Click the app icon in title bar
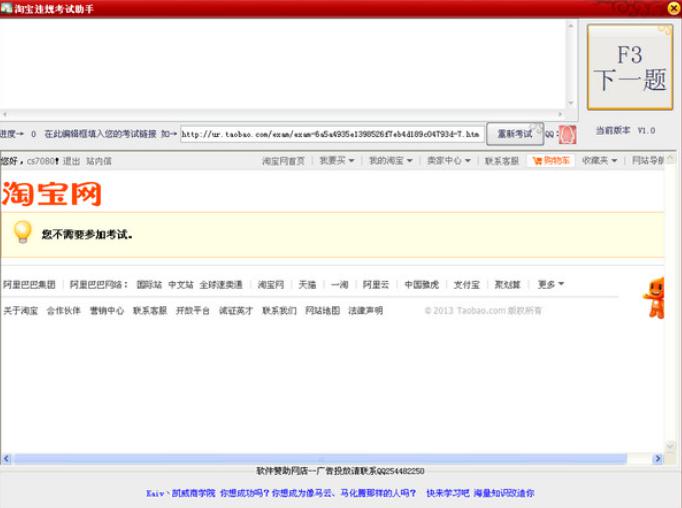682x508 pixels. (6, 7)
